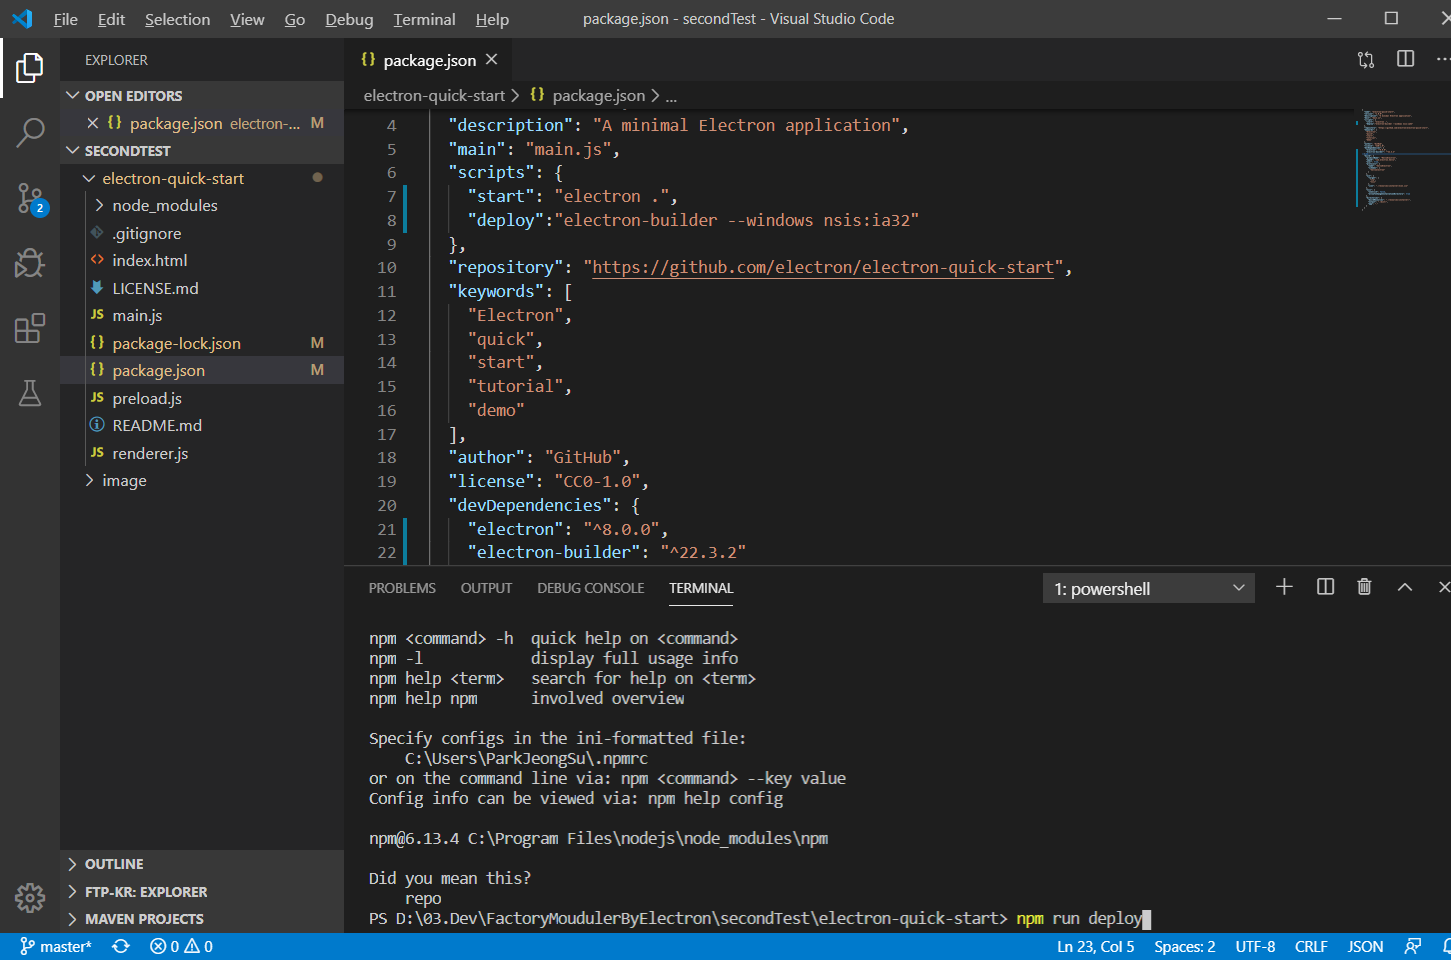Close the package.json editor tab
The image size is (1451, 960).
[491, 60]
